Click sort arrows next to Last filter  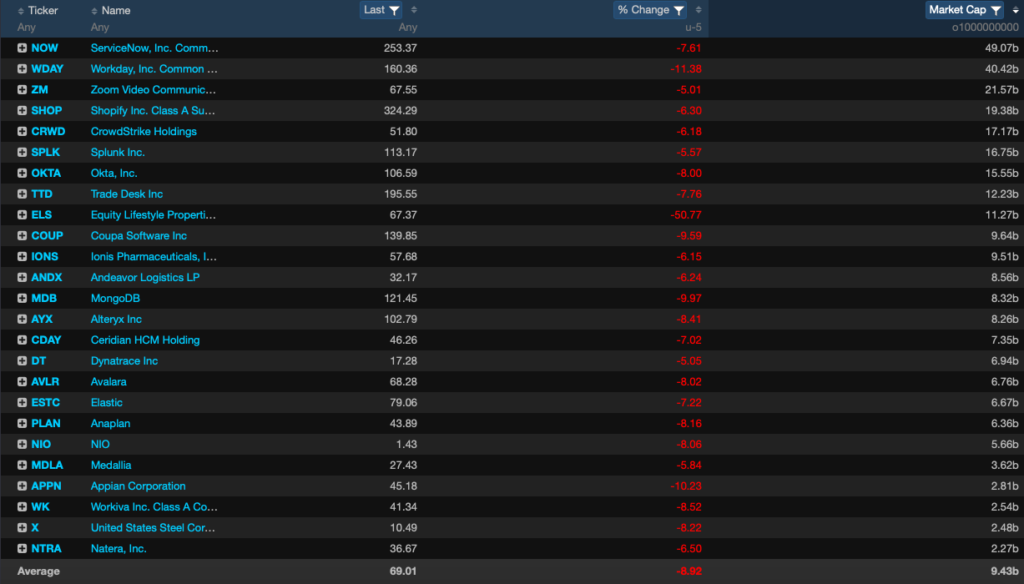pyautogui.click(x=414, y=10)
